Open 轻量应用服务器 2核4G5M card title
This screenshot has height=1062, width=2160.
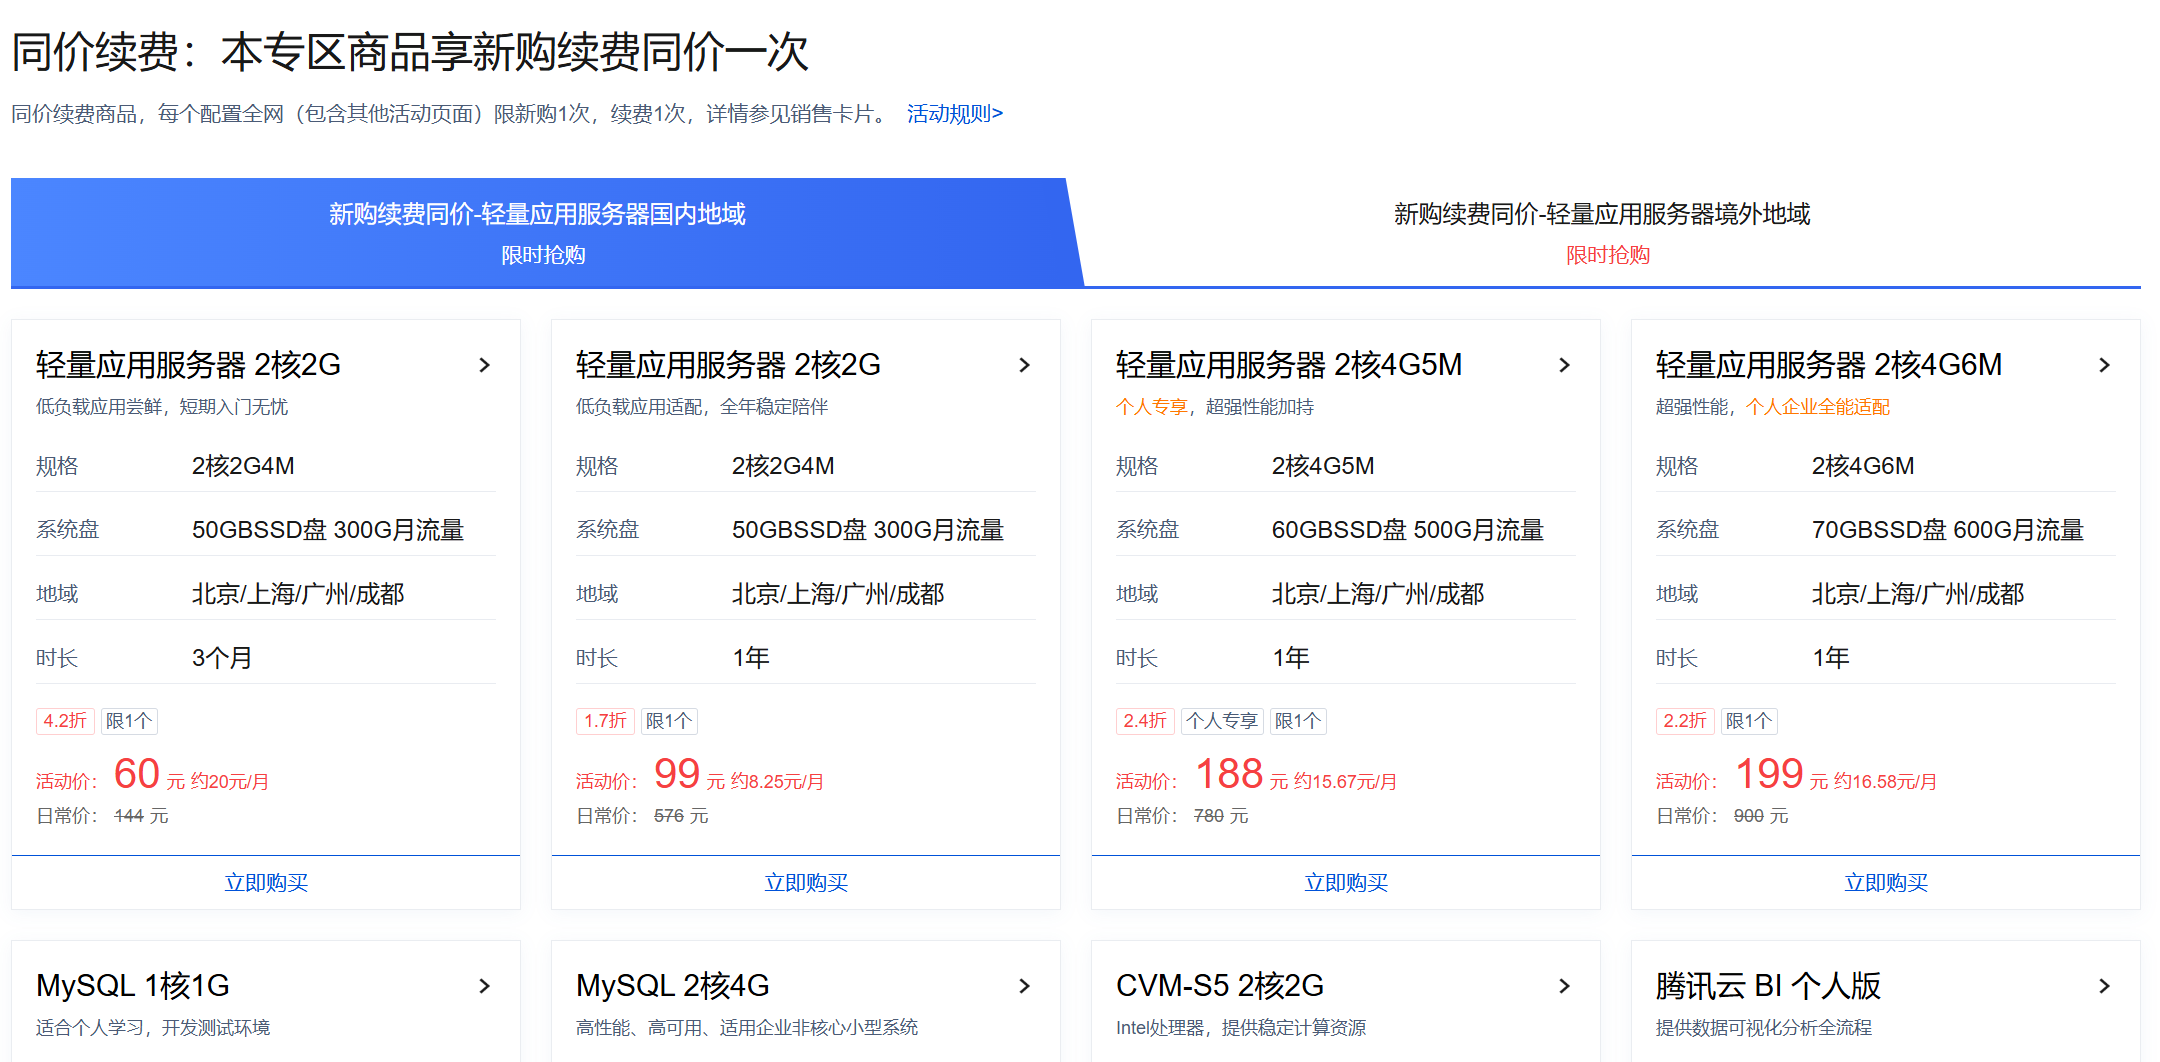pos(1289,365)
